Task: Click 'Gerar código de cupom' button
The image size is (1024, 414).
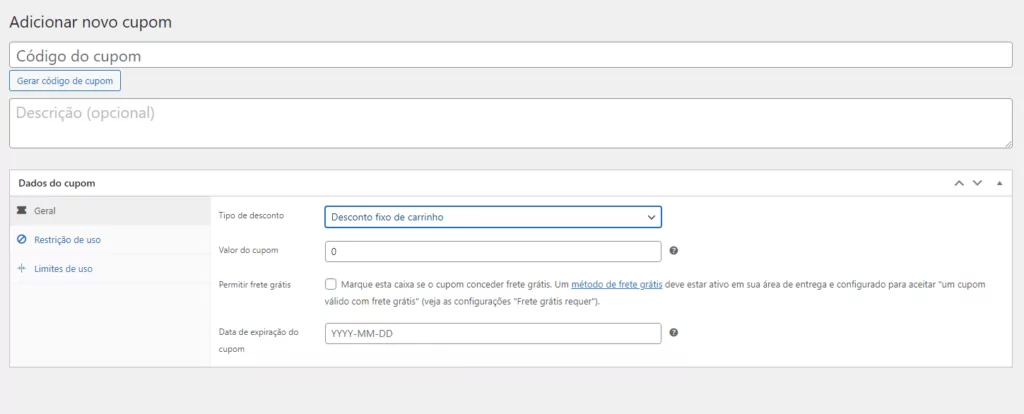Action: 65,81
